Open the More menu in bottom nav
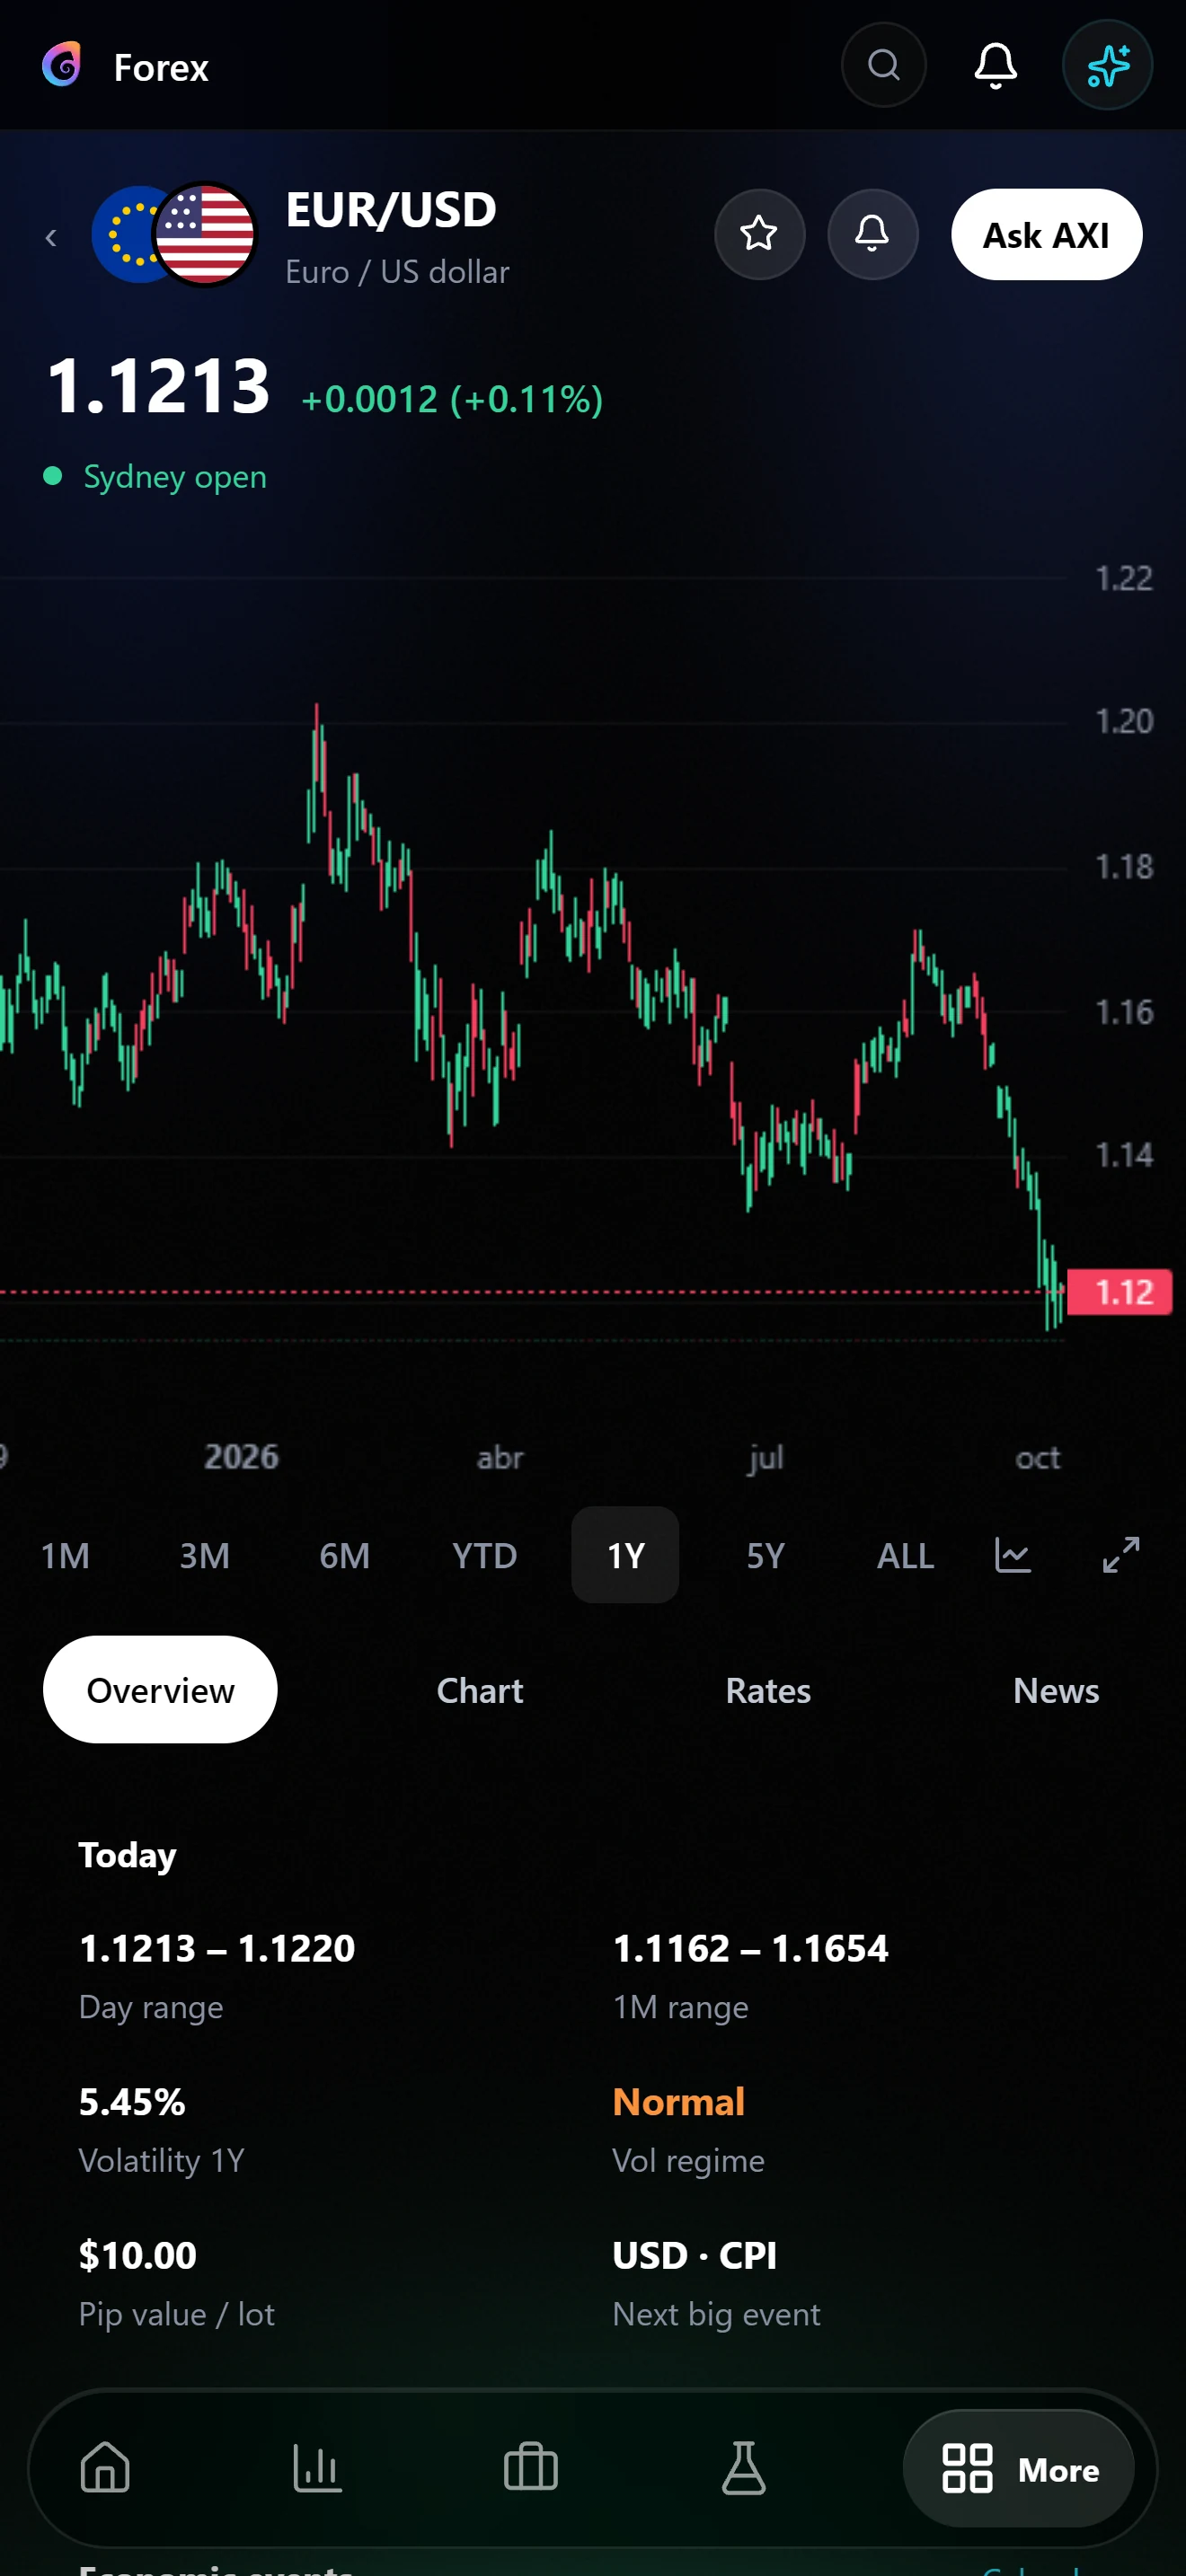The width and height of the screenshot is (1186, 2576). tap(1018, 2468)
